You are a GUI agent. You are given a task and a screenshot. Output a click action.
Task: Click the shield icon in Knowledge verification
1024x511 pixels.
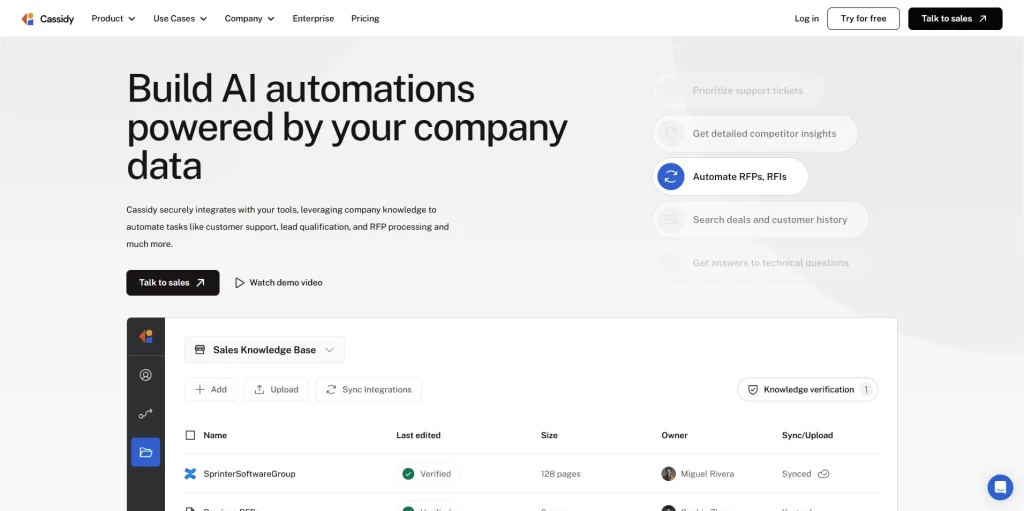pos(752,389)
